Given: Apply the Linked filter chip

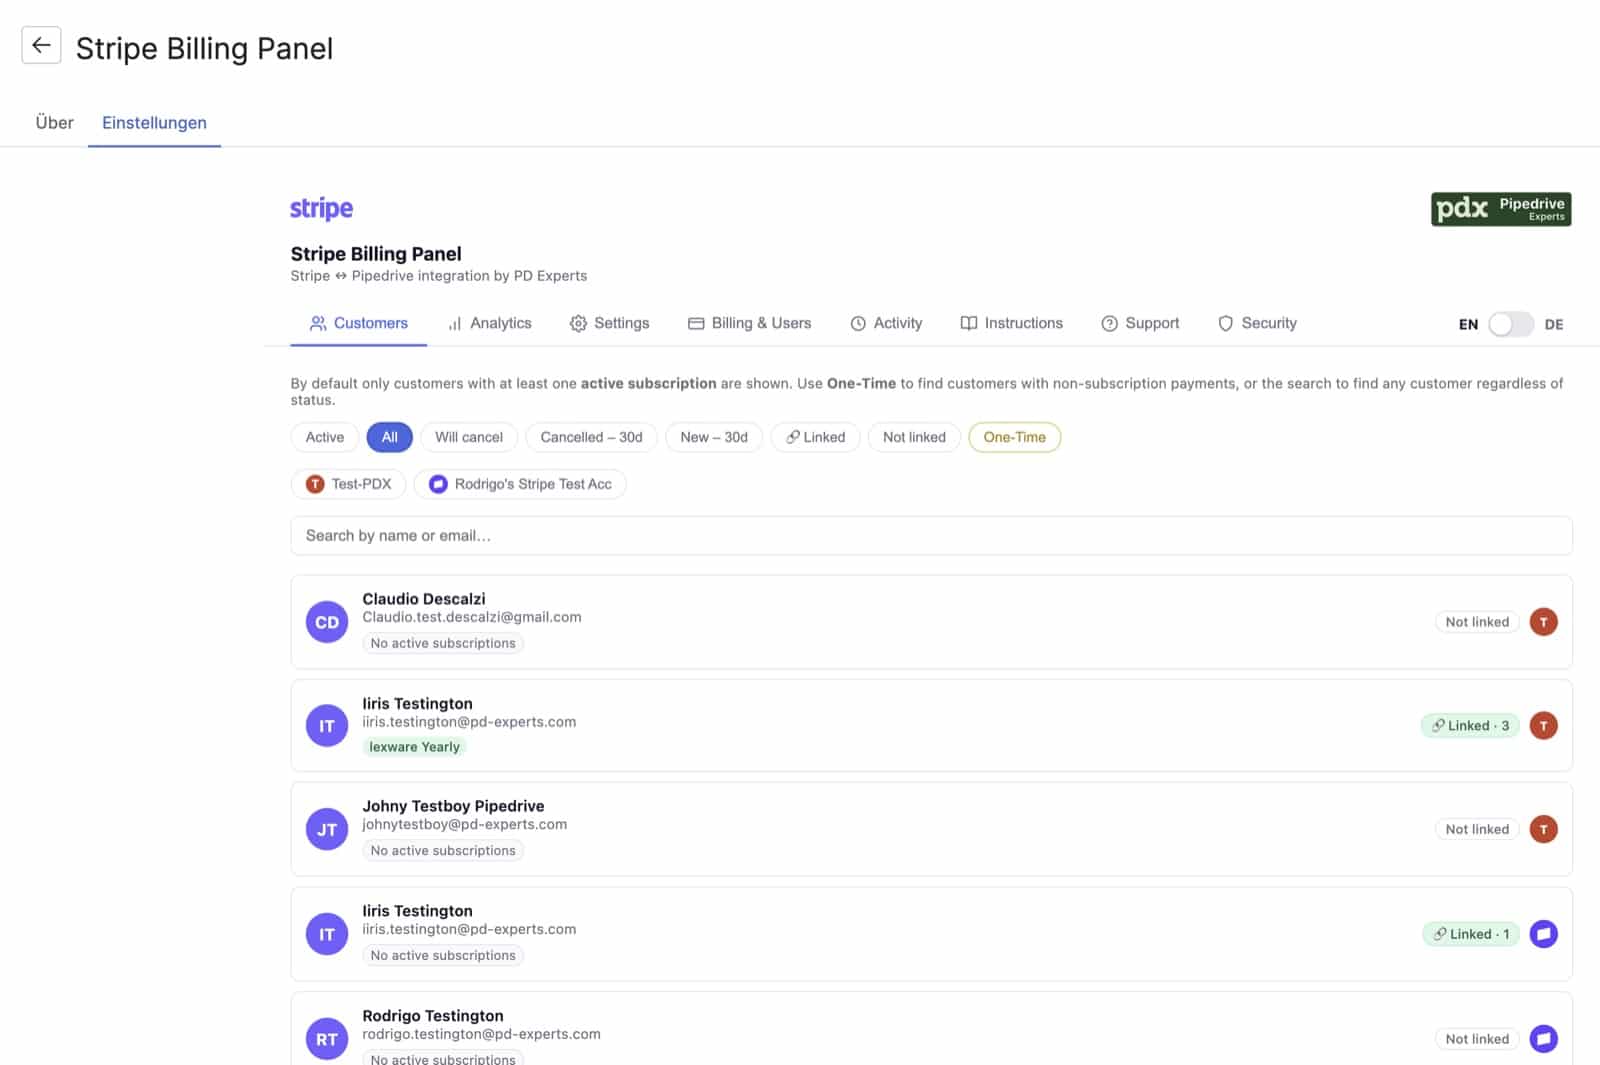Looking at the screenshot, I should pos(815,437).
